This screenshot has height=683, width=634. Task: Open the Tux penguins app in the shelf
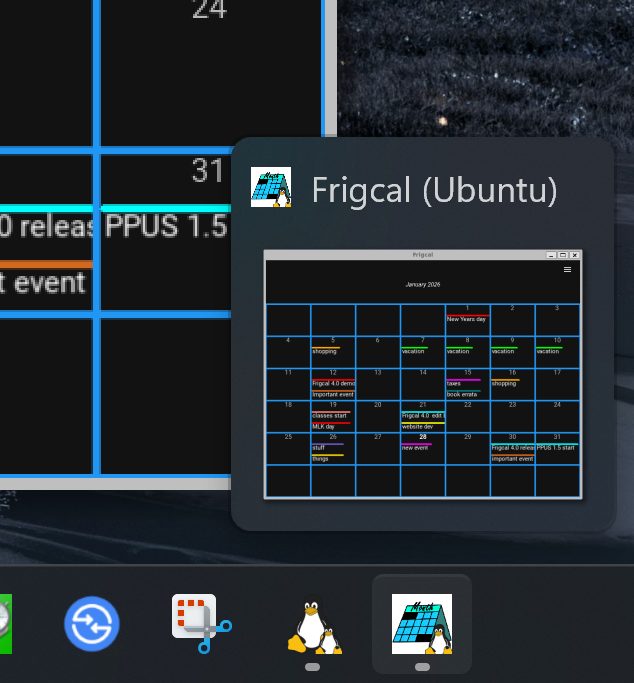pyautogui.click(x=314, y=624)
